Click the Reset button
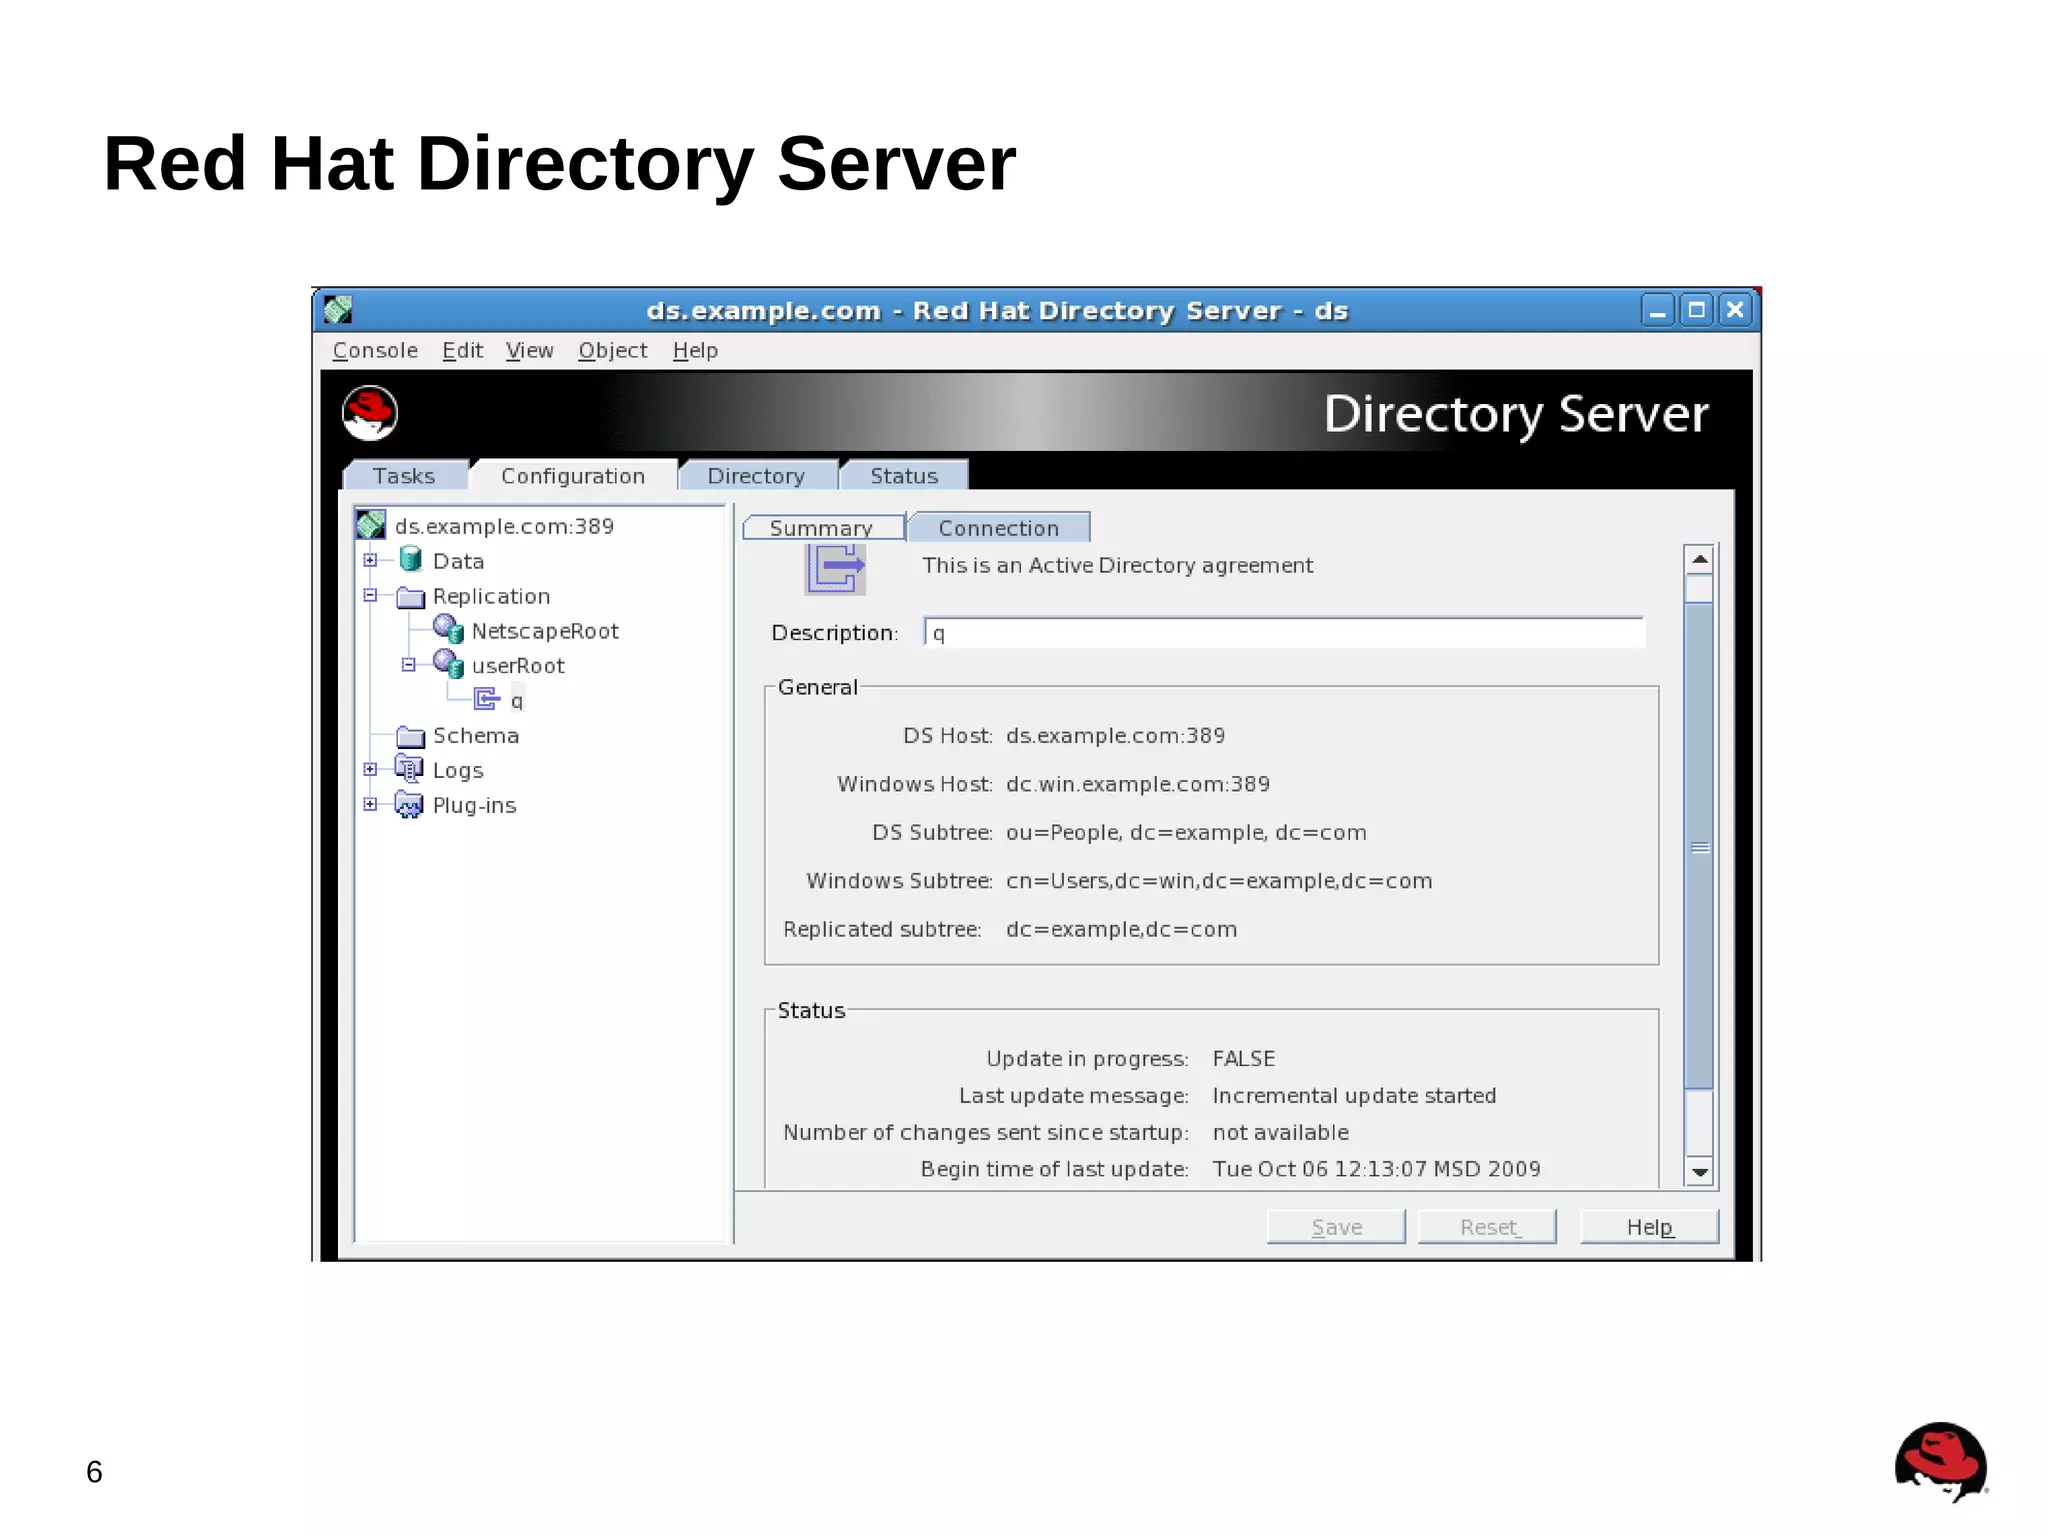The image size is (2048, 1535). click(x=1487, y=1227)
